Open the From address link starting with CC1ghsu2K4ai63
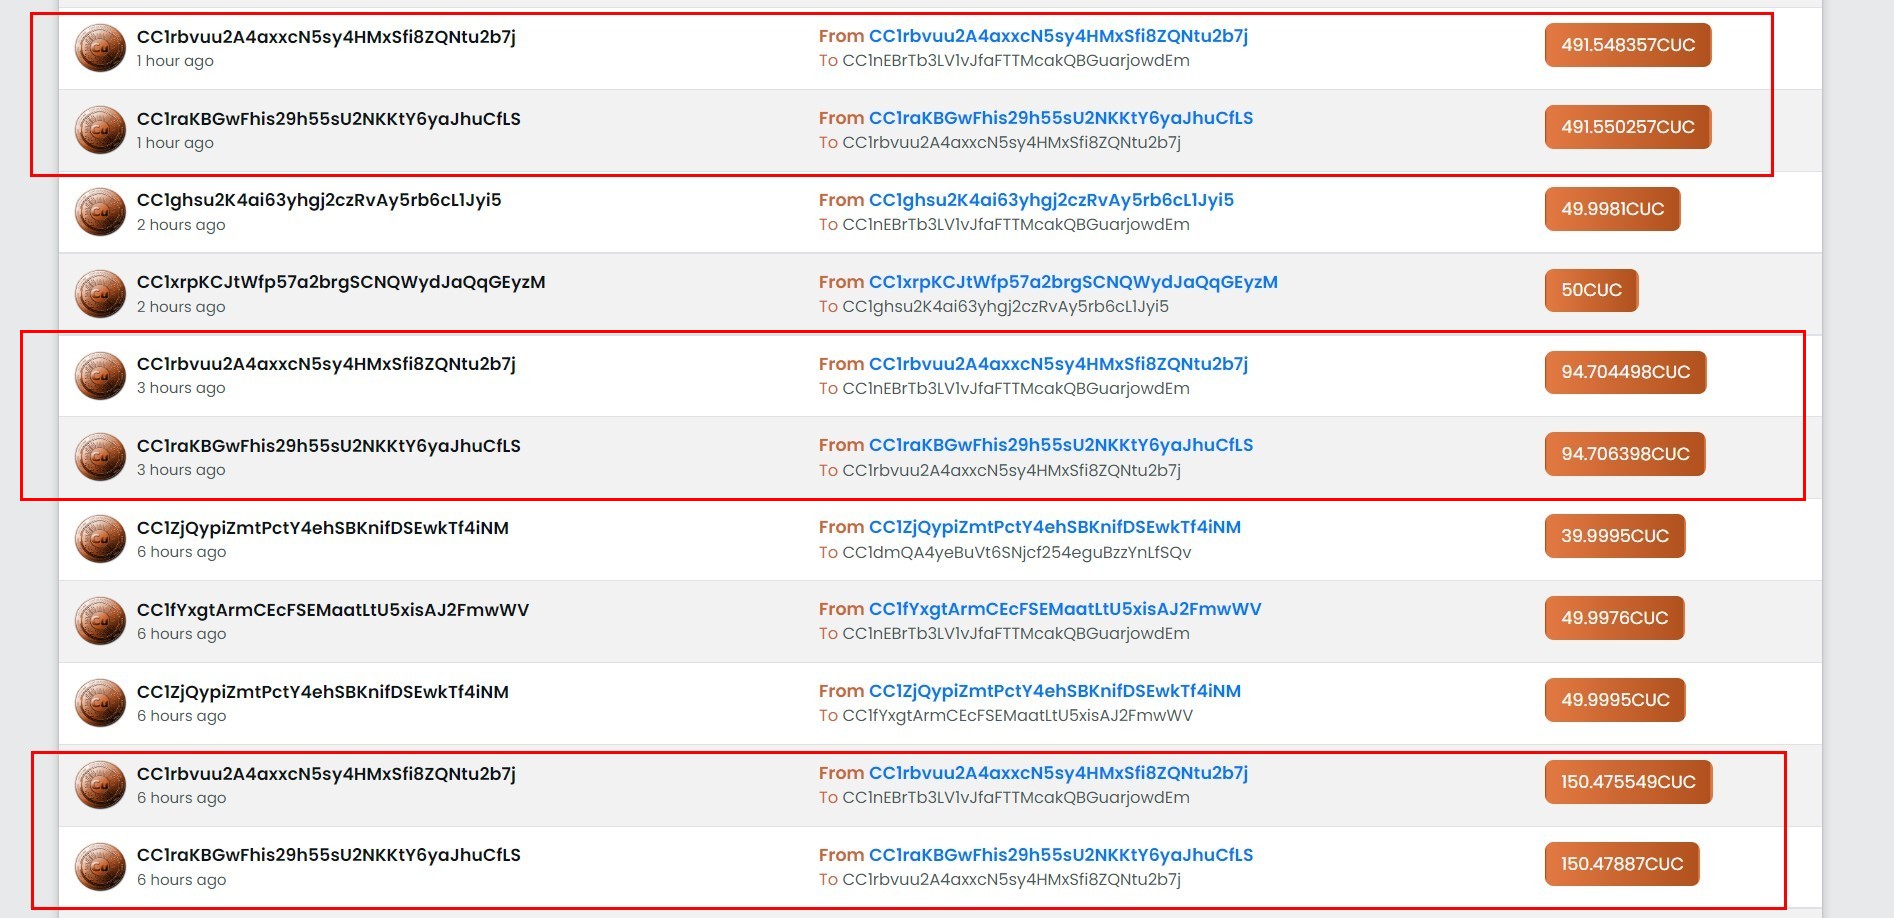This screenshot has height=918, width=1894. (x=1051, y=200)
